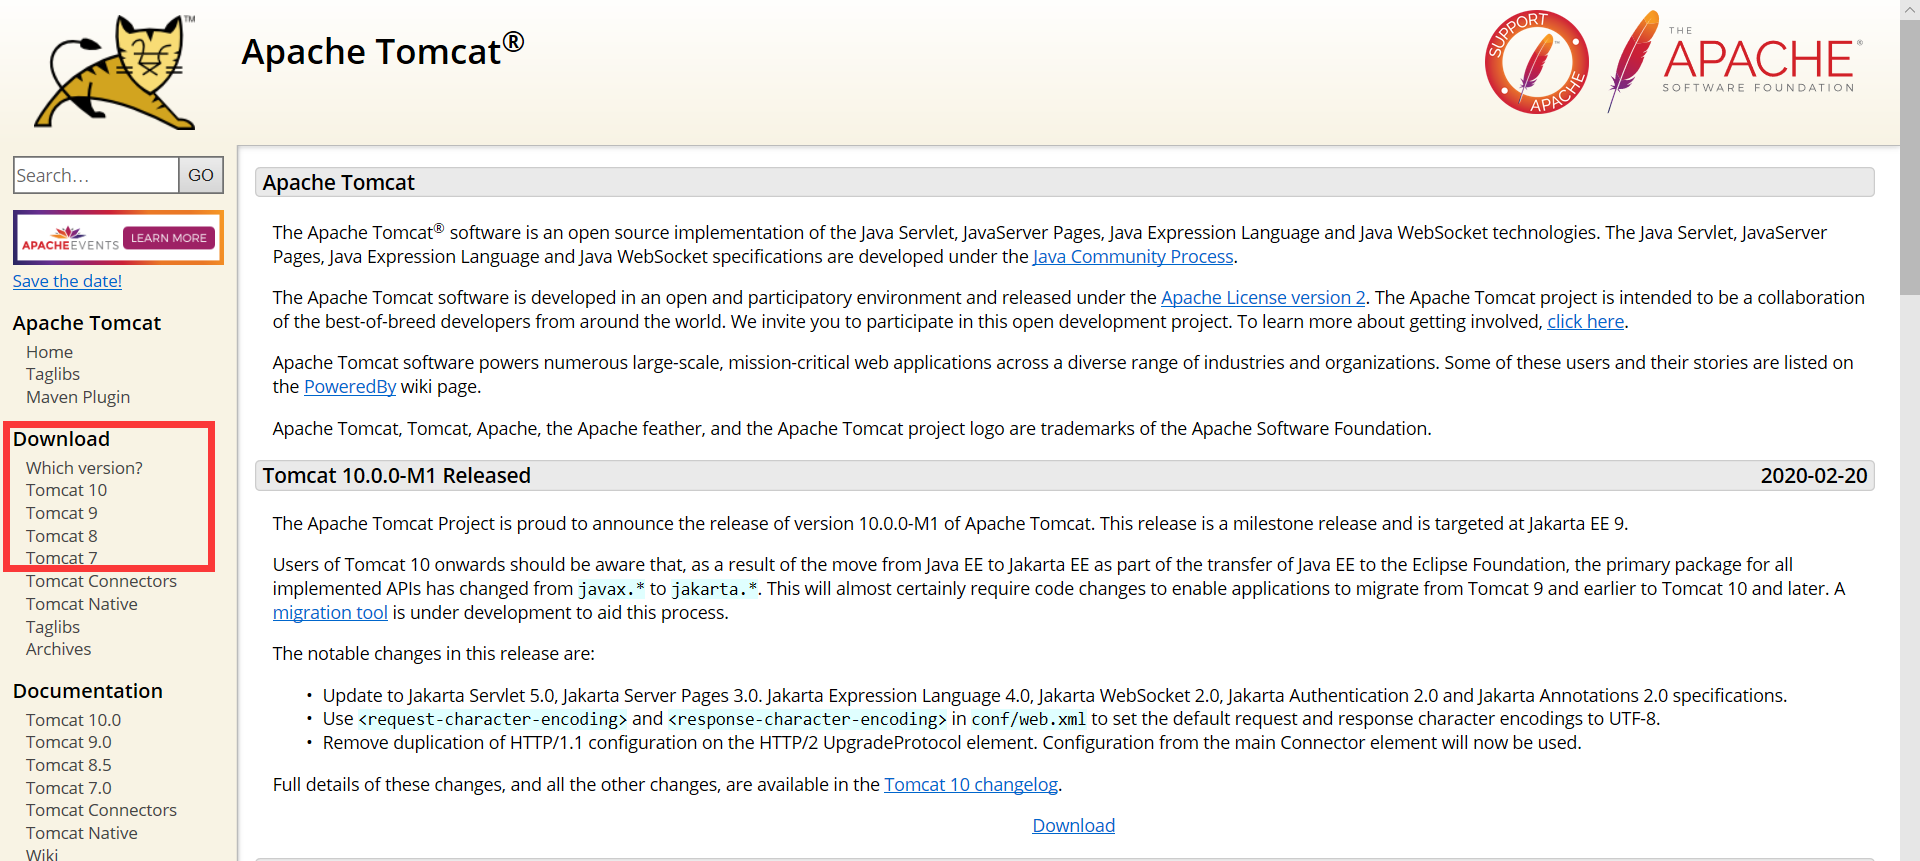The width and height of the screenshot is (1920, 861).
Task: Open Tomcat Native under Download
Action: click(82, 604)
